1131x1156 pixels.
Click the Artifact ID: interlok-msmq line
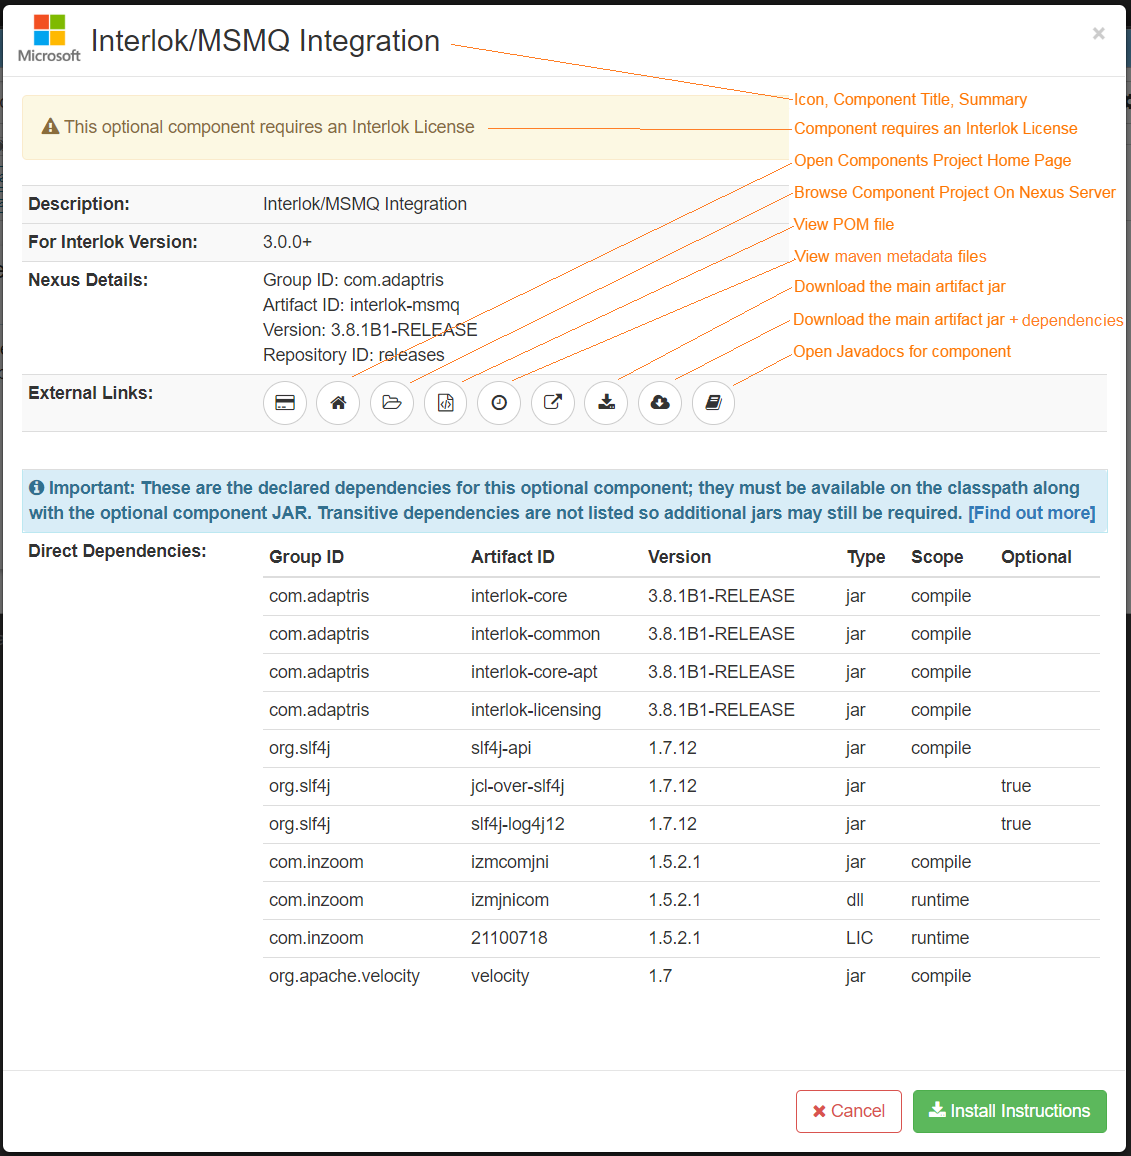361,304
